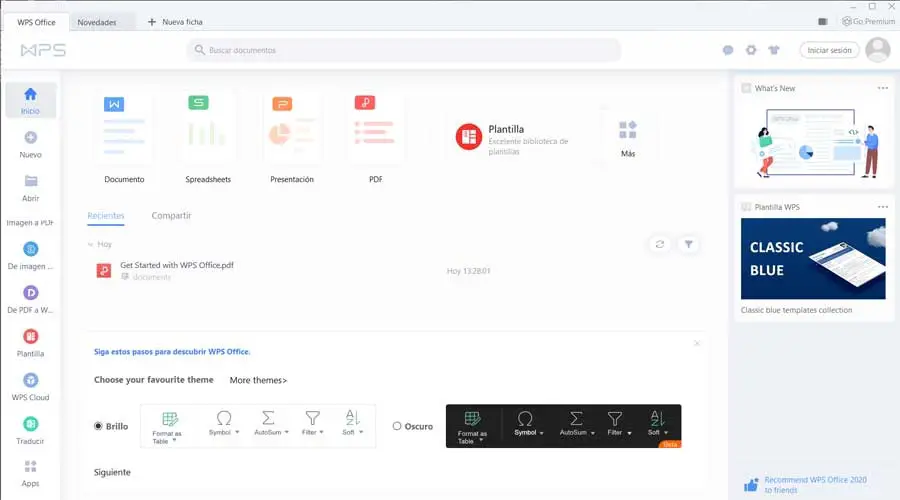Image resolution: width=900 pixels, height=500 pixels.
Task: Select the Oscuro theme radio button
Action: 397,426
